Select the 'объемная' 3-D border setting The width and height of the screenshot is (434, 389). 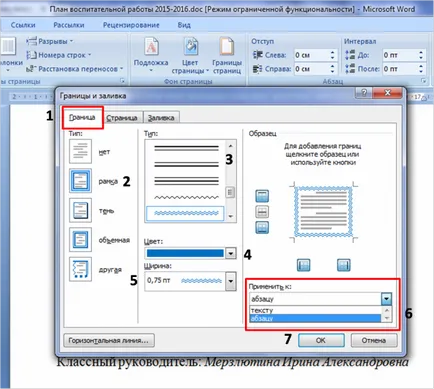tap(80, 239)
